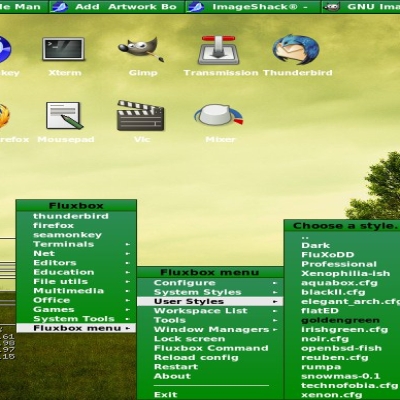Screen dimensions: 400x400
Task: Apply the FluXoDD style
Action: [x=342, y=255]
